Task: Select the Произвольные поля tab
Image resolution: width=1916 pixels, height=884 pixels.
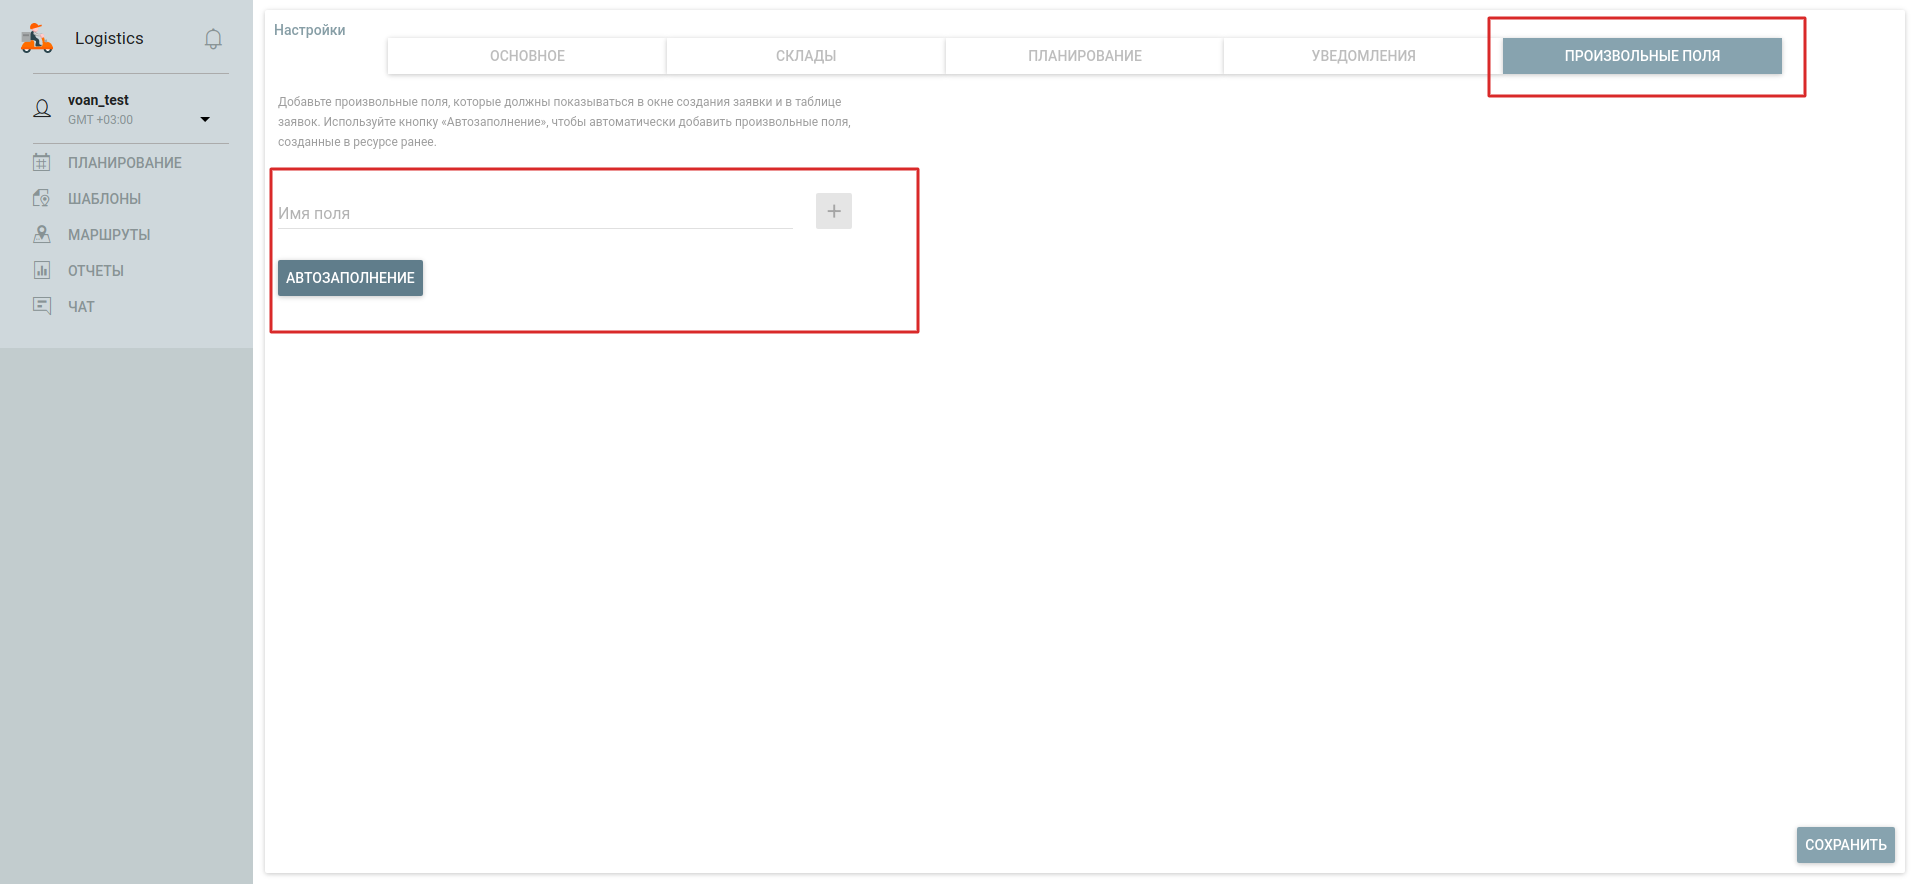Action: pos(1641,56)
